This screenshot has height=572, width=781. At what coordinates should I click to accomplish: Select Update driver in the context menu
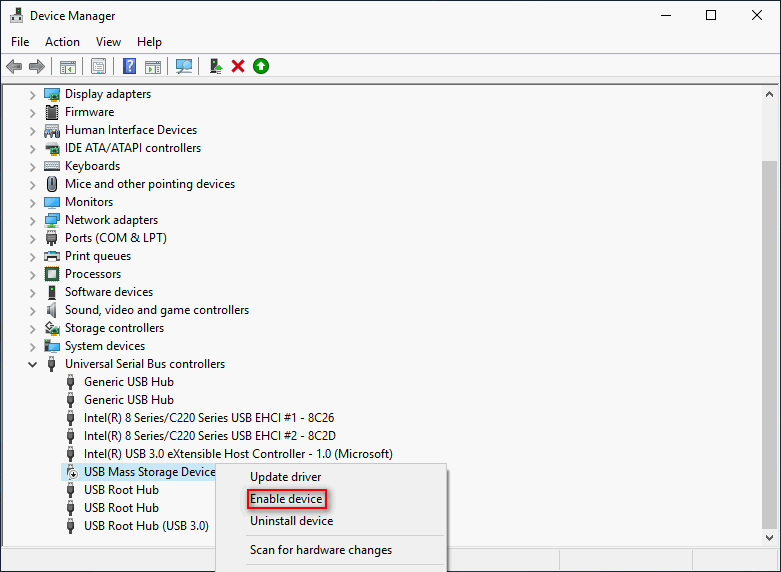point(285,477)
